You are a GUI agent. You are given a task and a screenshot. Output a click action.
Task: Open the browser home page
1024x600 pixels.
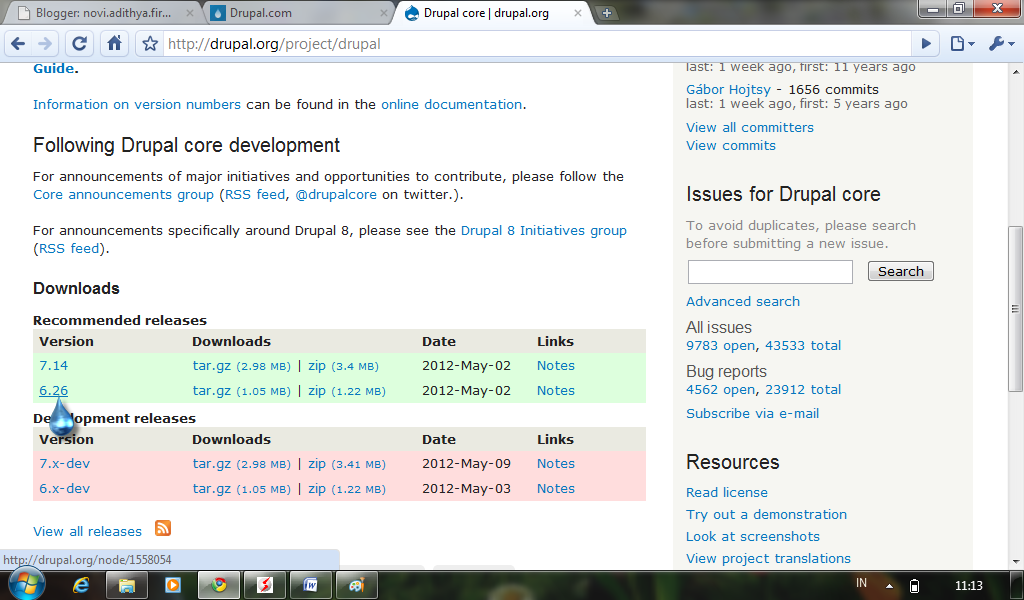click(x=114, y=44)
